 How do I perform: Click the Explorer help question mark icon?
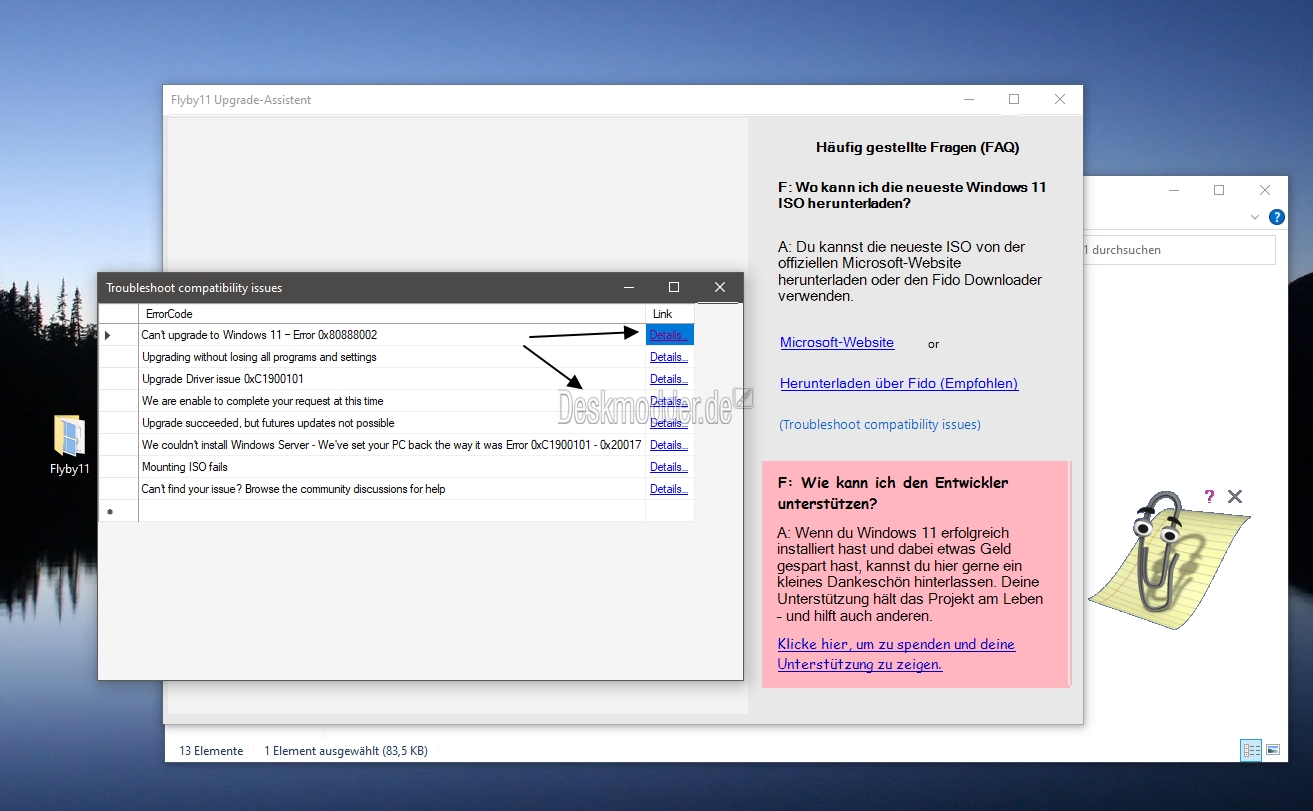point(1276,217)
